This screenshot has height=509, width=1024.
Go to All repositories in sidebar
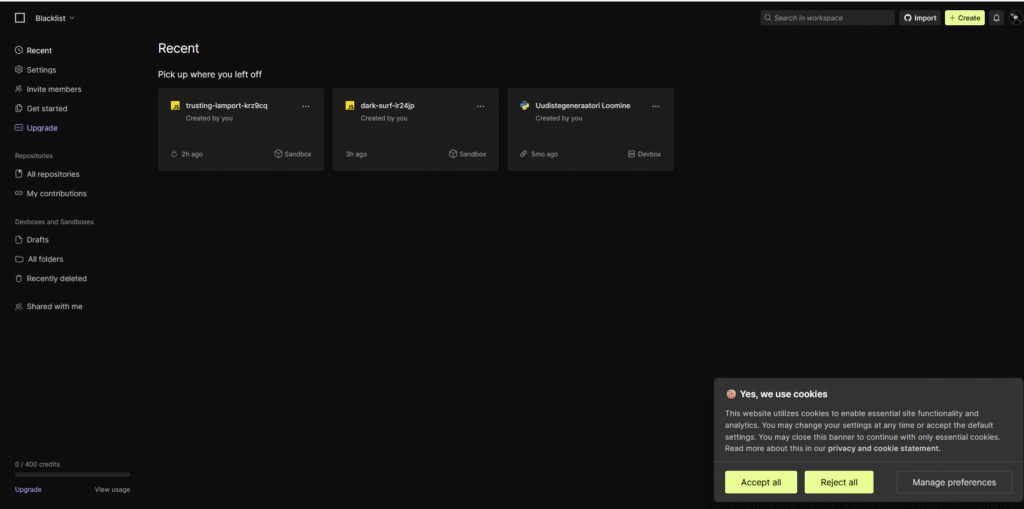[x=52, y=174]
